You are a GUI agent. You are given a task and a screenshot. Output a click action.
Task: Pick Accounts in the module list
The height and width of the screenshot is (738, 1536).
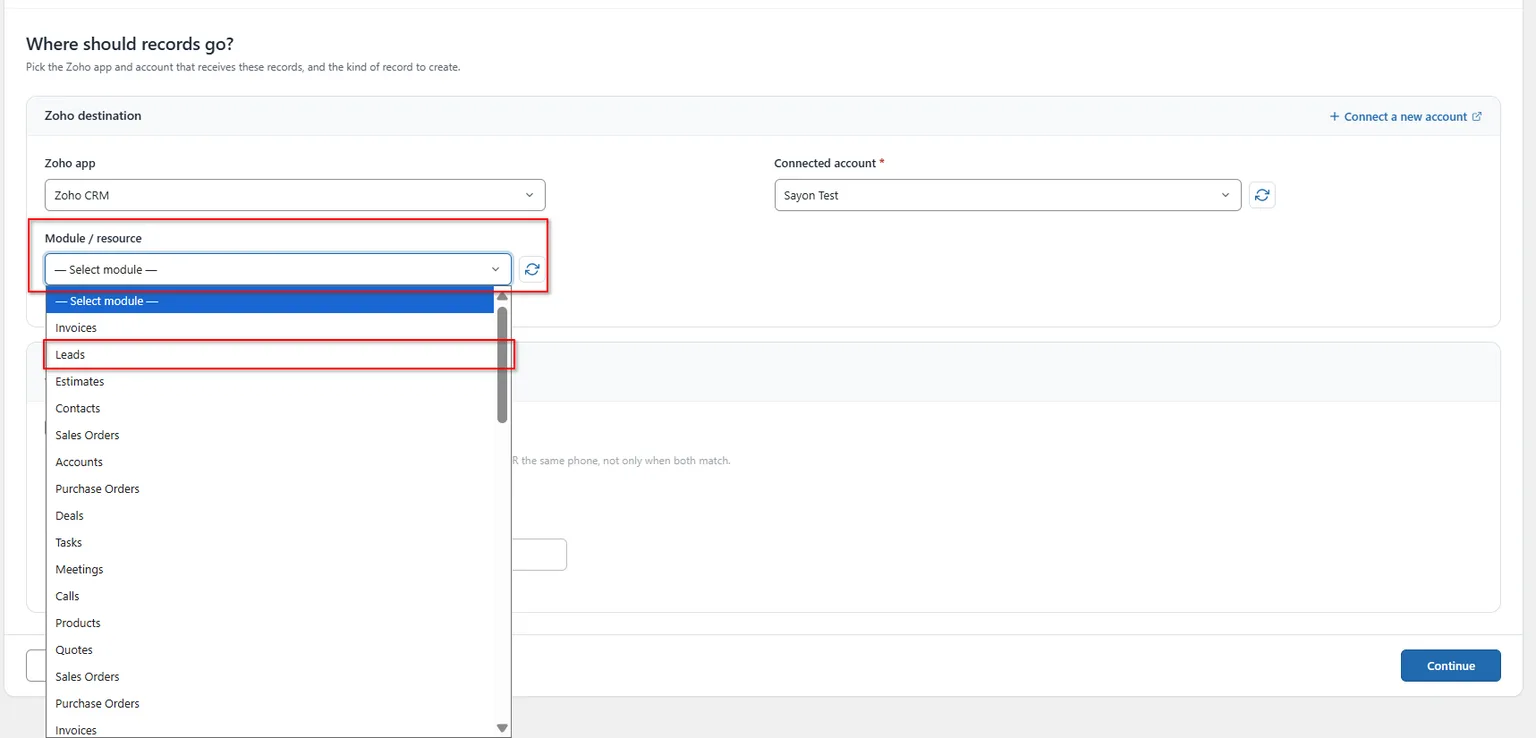click(x=270, y=462)
